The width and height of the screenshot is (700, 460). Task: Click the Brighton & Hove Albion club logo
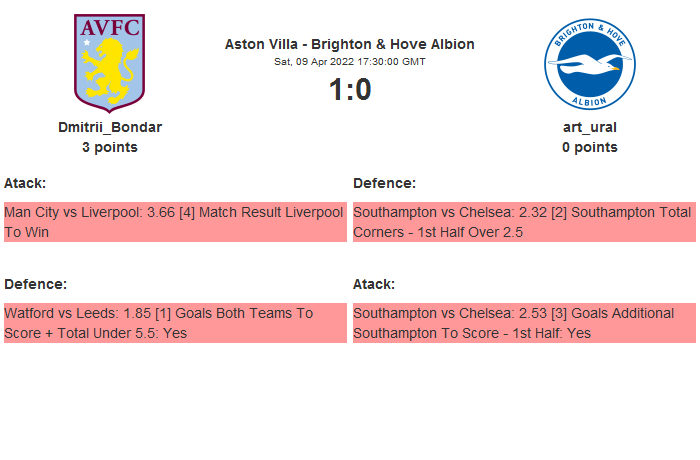590,62
